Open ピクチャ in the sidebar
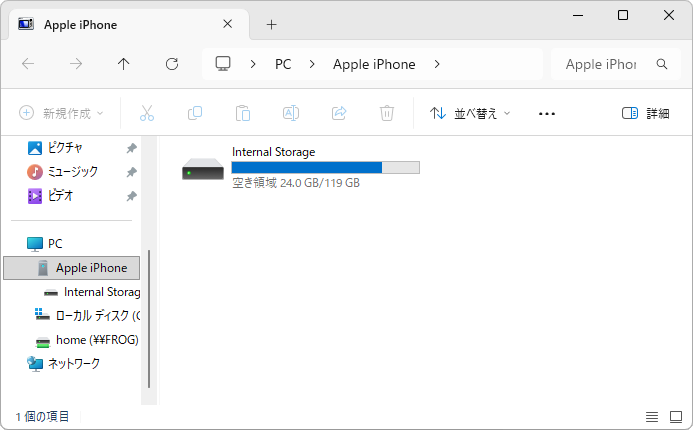This screenshot has width=693, height=430. click(x=65, y=148)
